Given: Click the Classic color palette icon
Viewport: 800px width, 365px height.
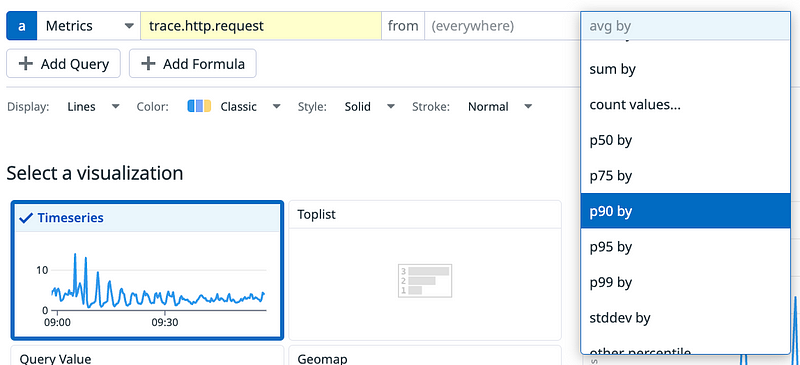Looking at the screenshot, I should 199,106.
